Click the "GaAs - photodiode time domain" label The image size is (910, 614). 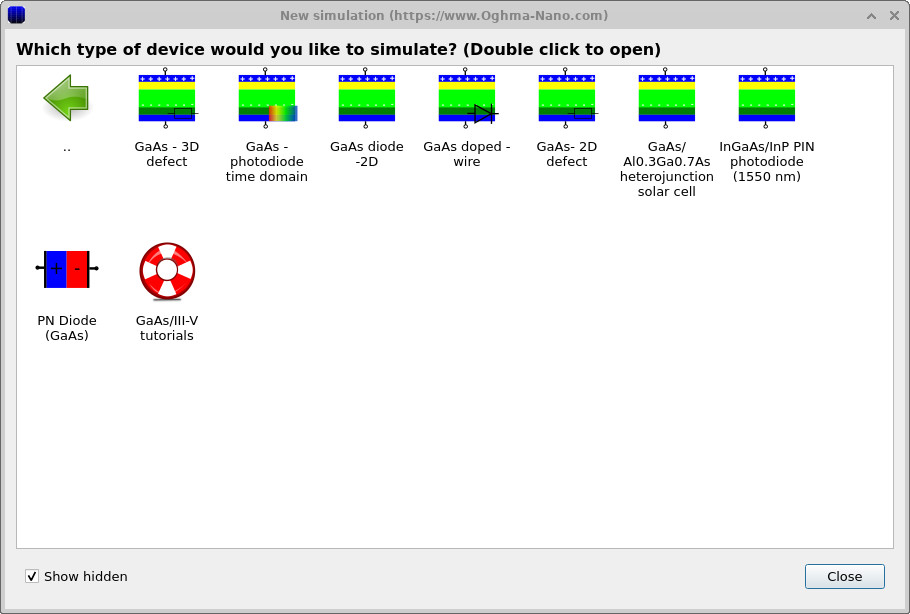point(267,161)
